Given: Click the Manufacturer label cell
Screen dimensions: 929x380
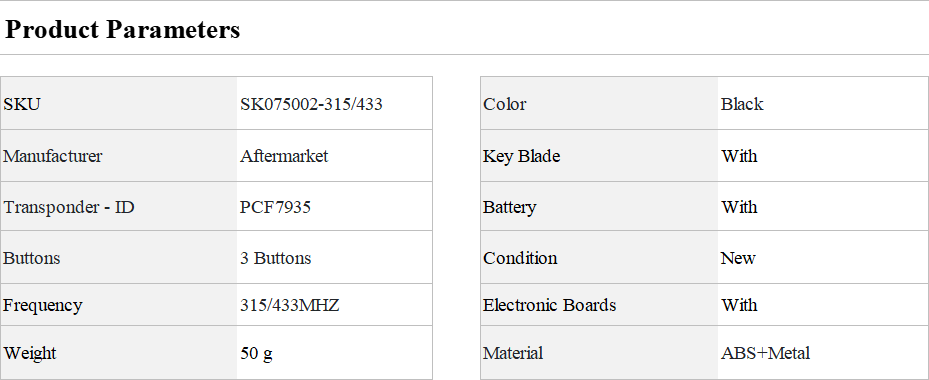Looking at the screenshot, I should pyautogui.click(x=118, y=156).
